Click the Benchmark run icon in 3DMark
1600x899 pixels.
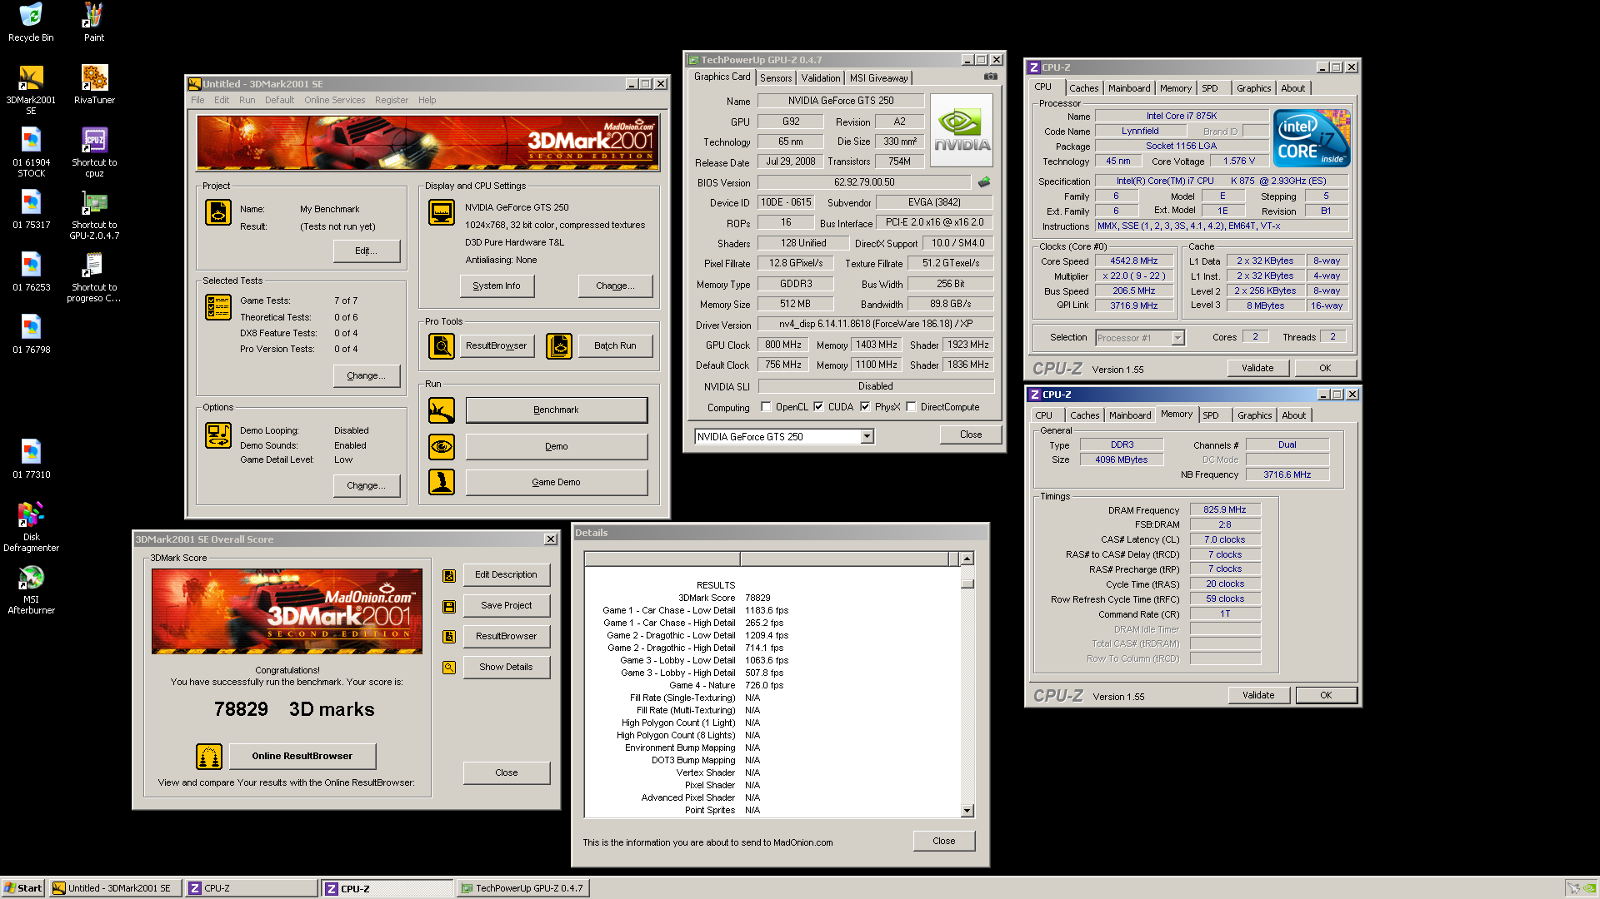tap(441, 410)
